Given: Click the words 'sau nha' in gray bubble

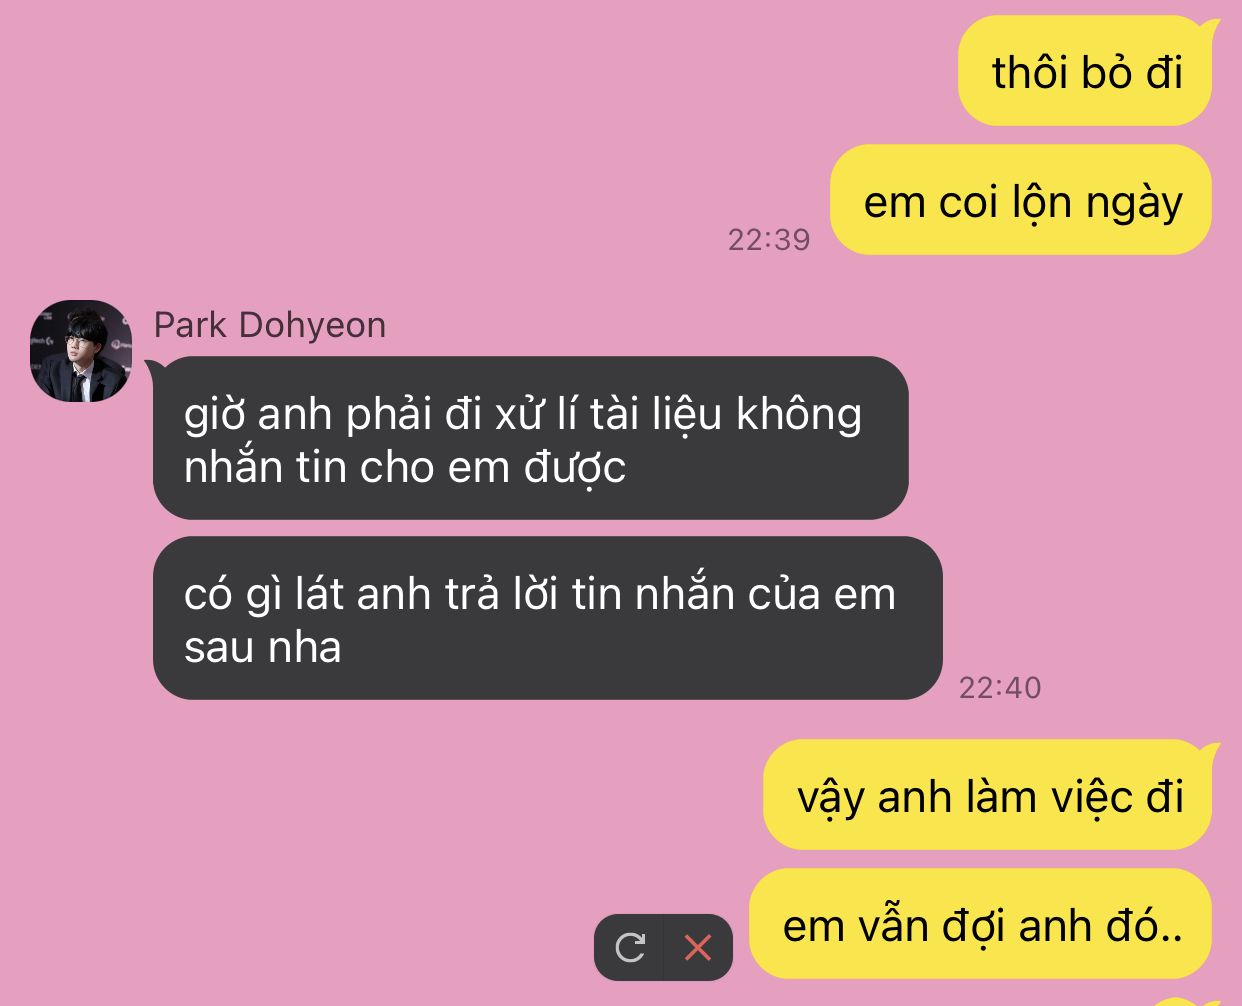Looking at the screenshot, I should [x=263, y=647].
